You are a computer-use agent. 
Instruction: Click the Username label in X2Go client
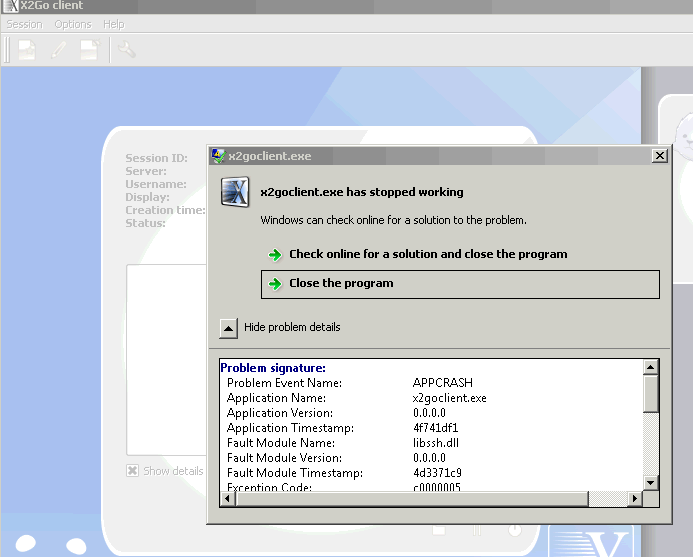point(156,184)
